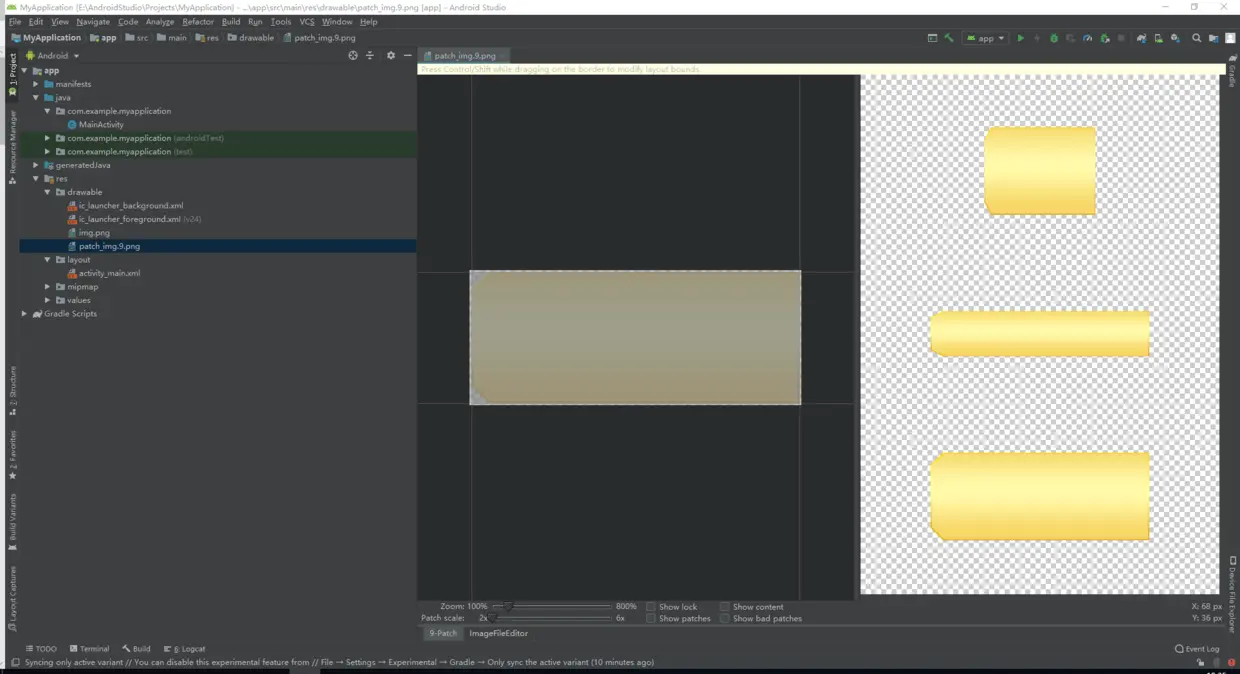Adjust the Zoom slider
Image resolution: width=1240 pixels, height=674 pixels.
[x=553, y=606]
